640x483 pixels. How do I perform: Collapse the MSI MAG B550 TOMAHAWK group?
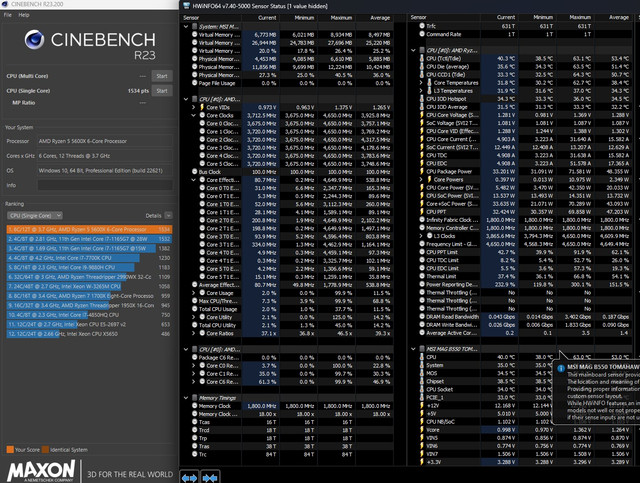tap(413, 349)
